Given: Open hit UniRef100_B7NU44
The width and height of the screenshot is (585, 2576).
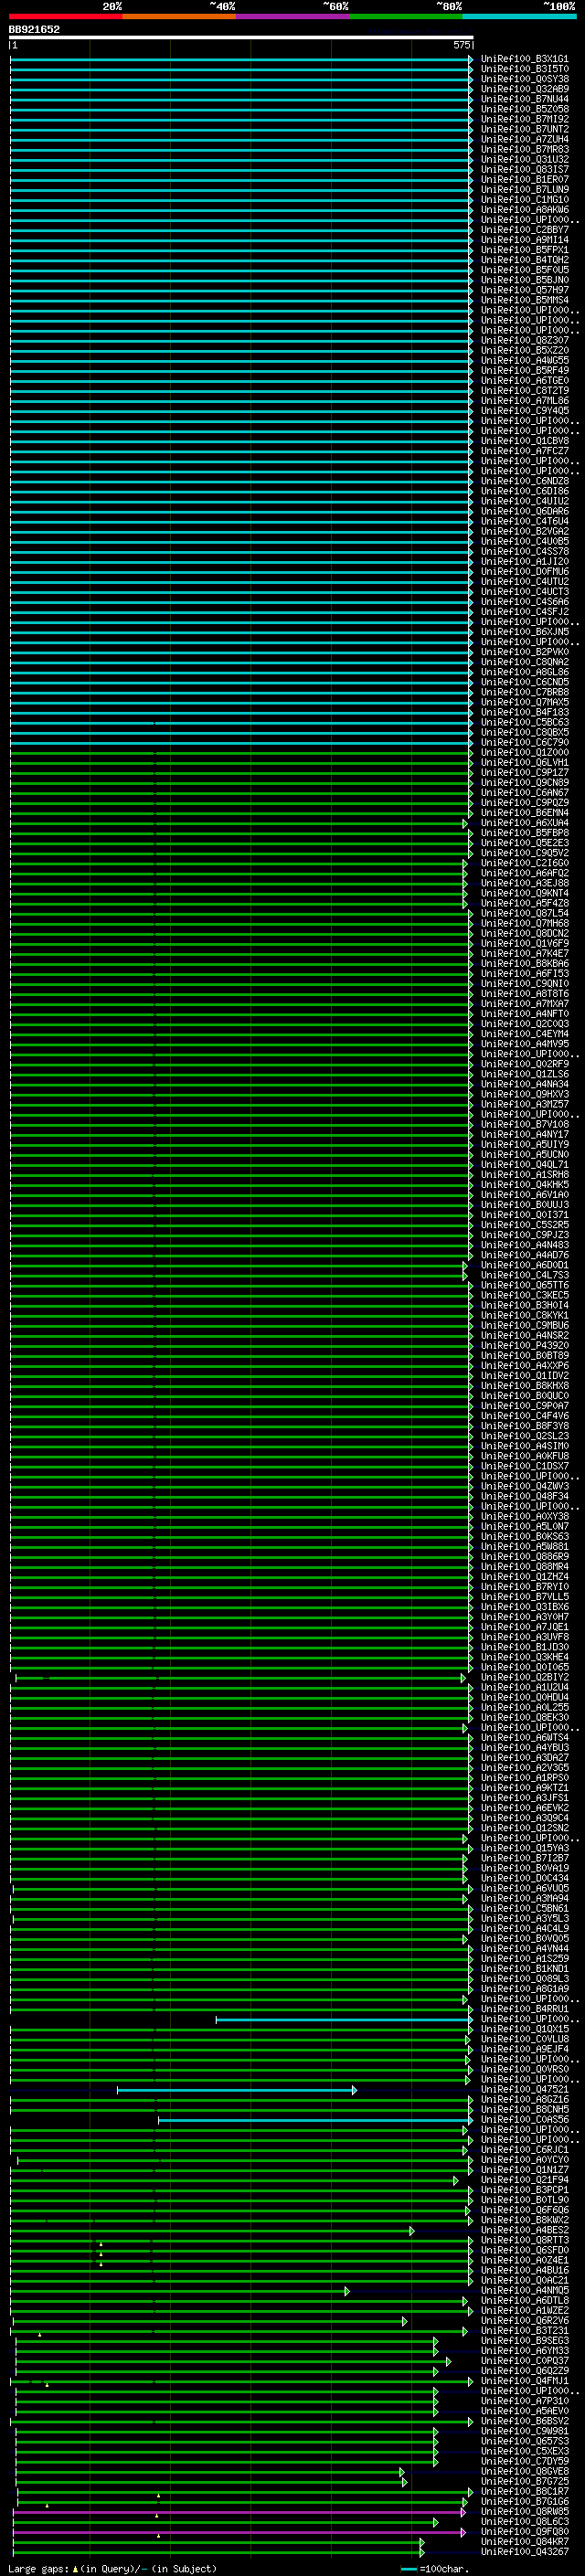Looking at the screenshot, I should [x=525, y=99].
